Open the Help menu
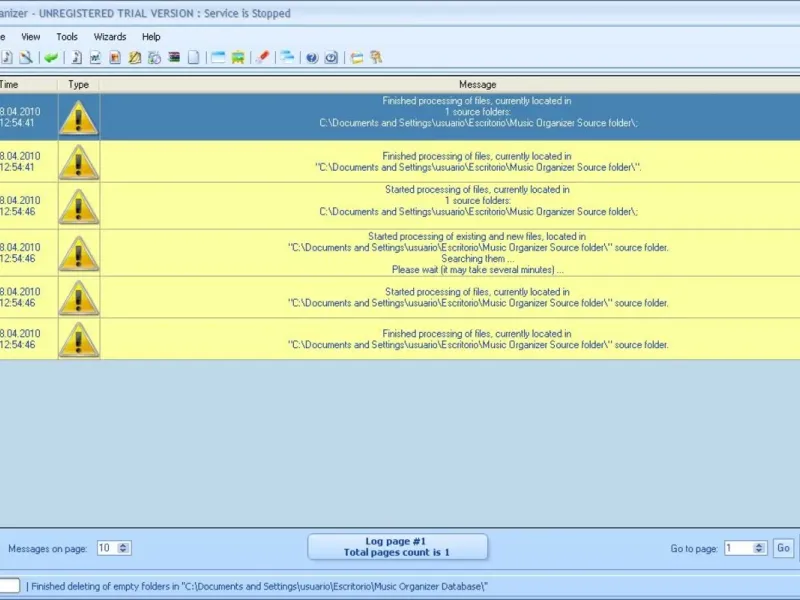 (x=151, y=37)
